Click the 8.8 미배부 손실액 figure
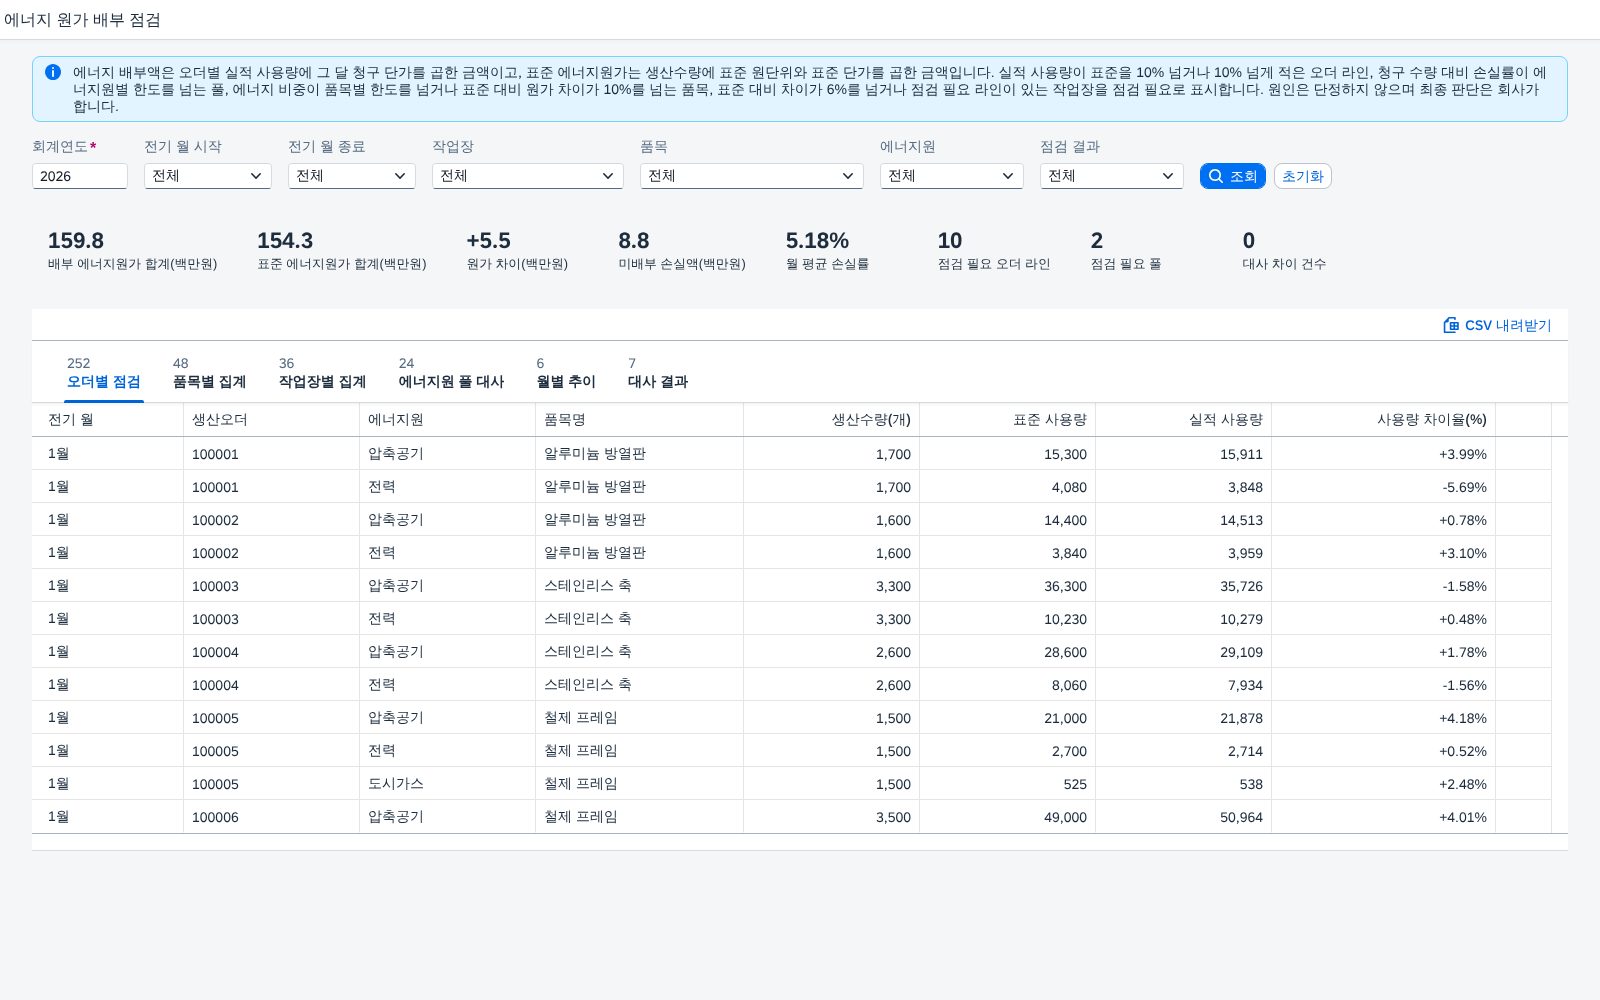Viewport: 1600px width, 1000px height. (634, 241)
